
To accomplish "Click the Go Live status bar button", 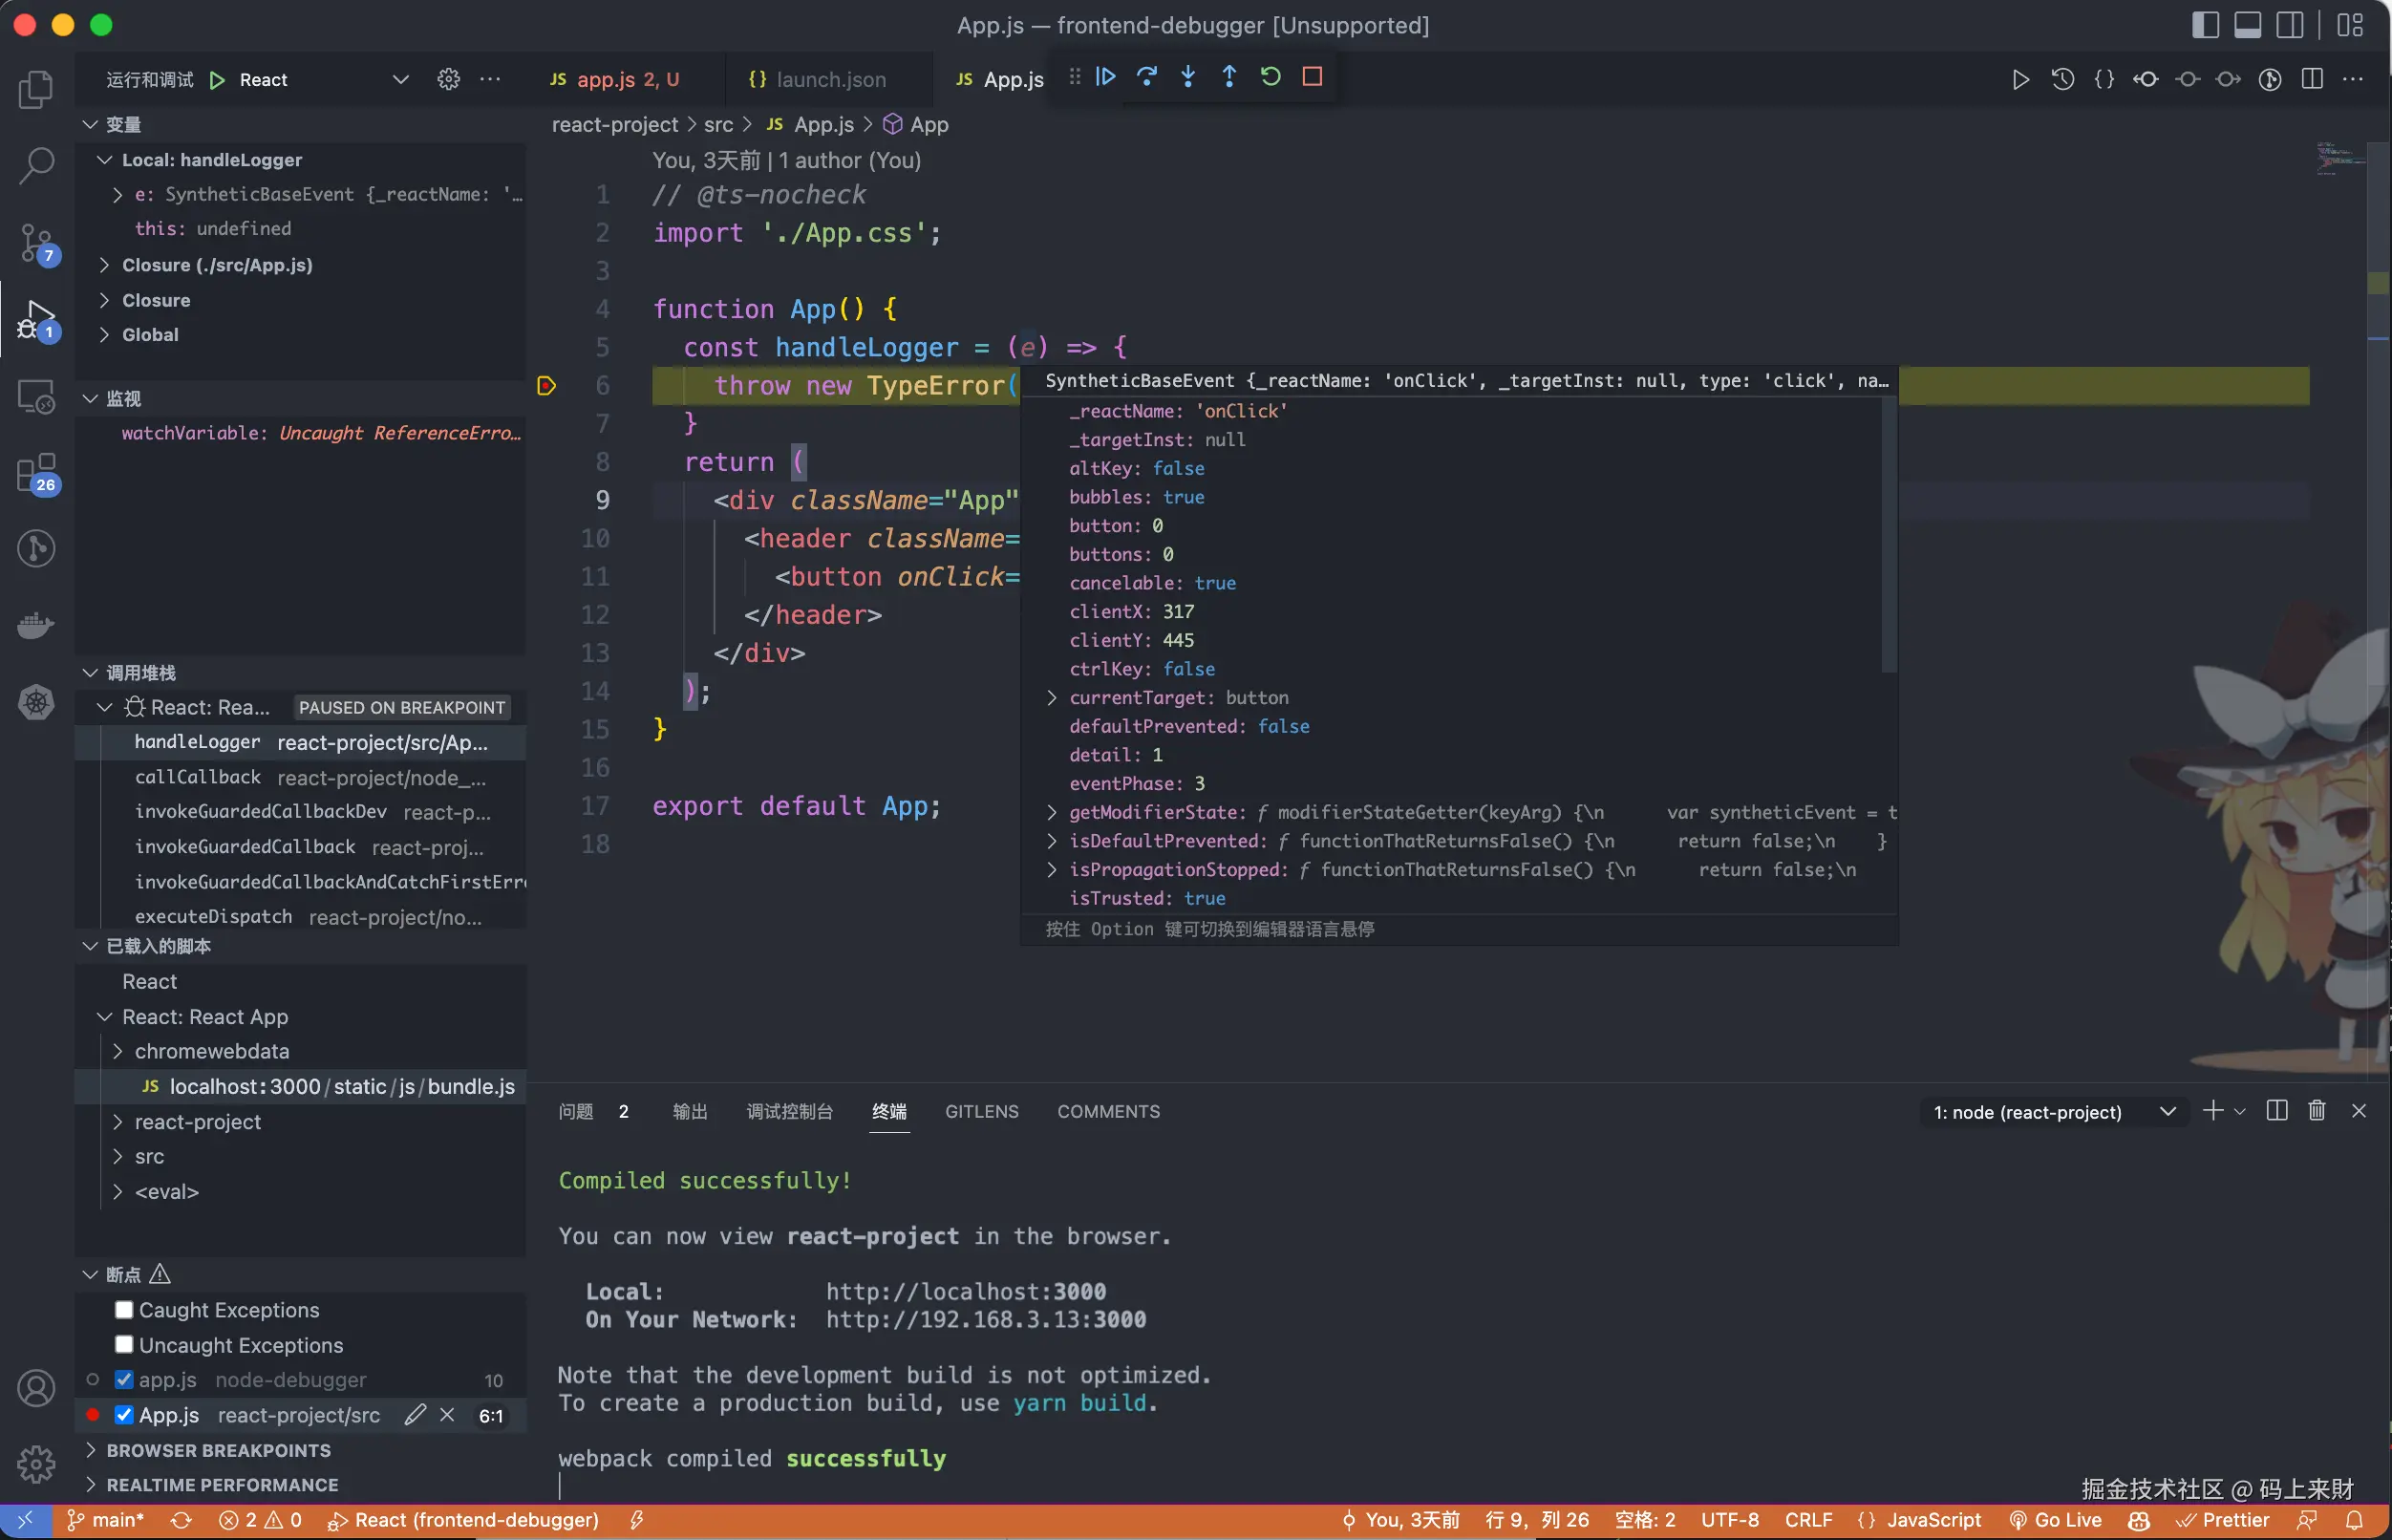I will (2055, 1520).
